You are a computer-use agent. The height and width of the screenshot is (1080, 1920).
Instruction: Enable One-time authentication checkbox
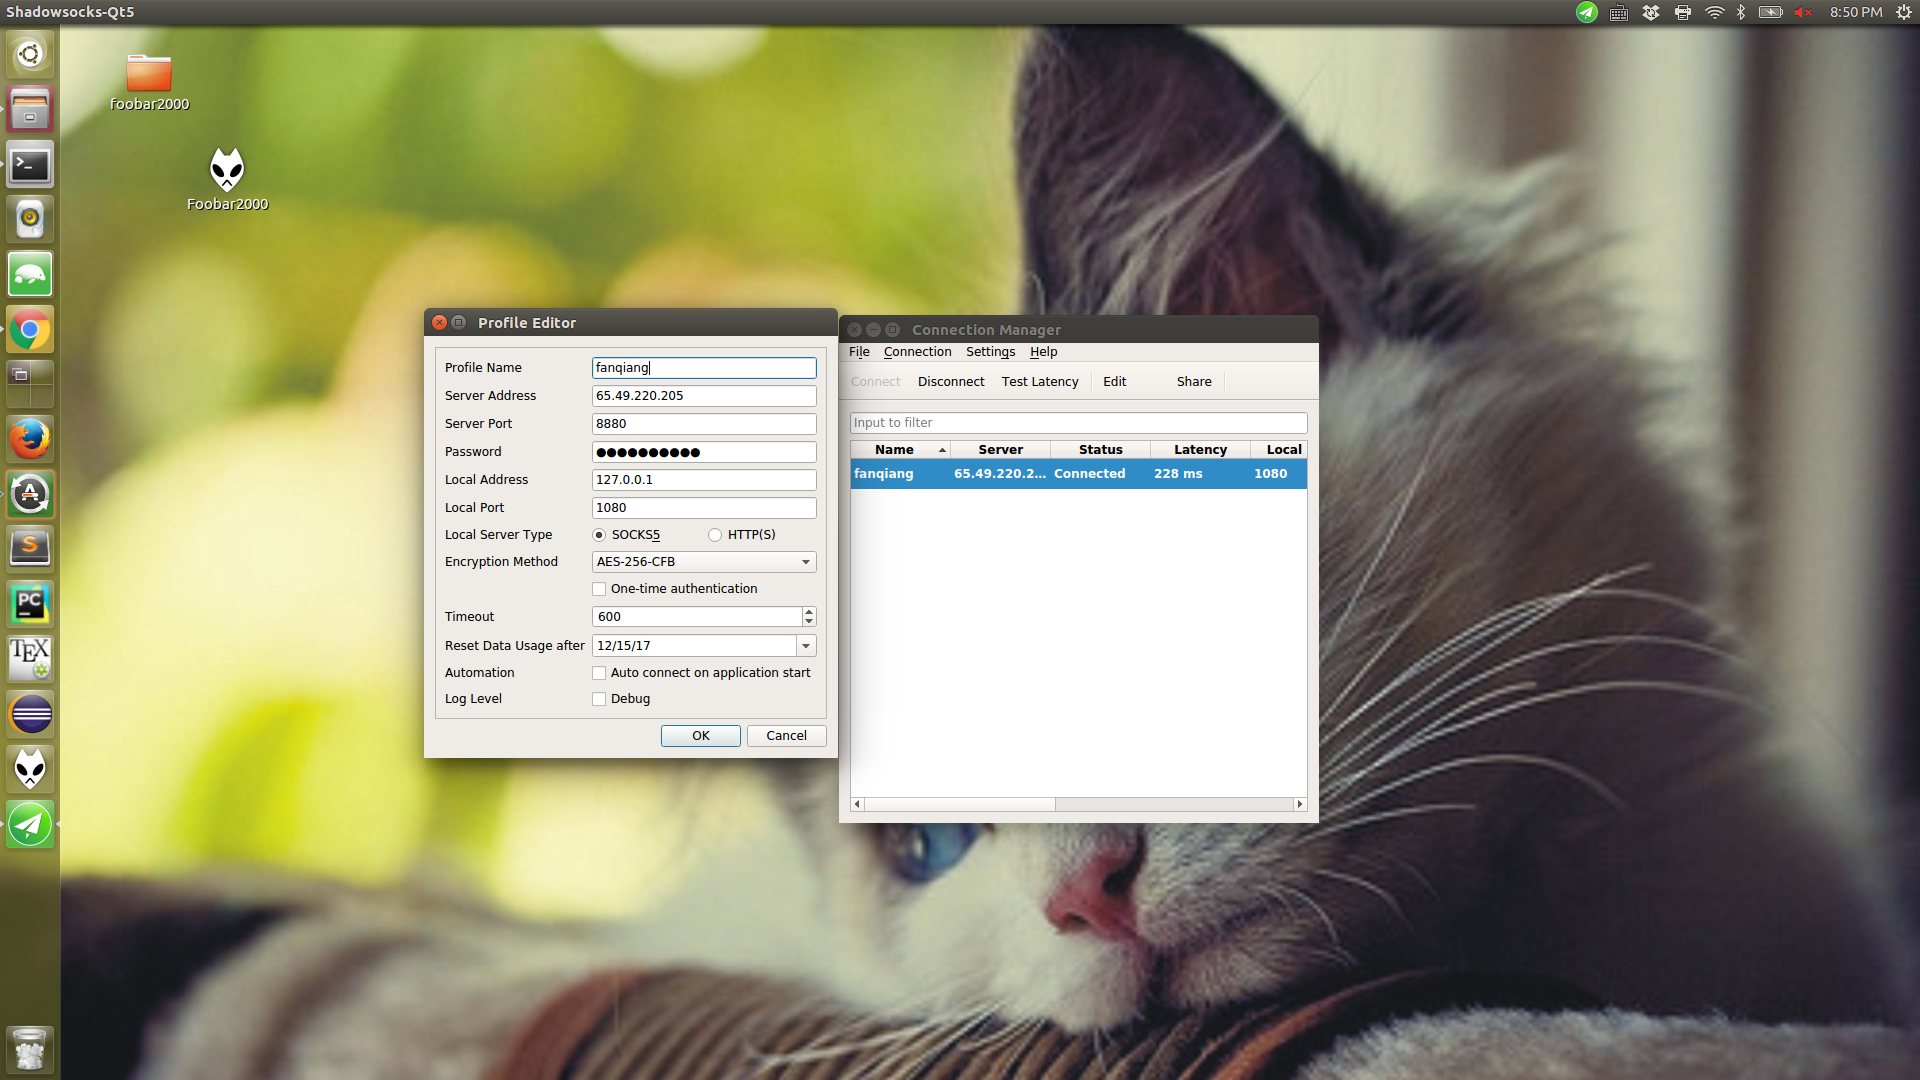[675, 589]
